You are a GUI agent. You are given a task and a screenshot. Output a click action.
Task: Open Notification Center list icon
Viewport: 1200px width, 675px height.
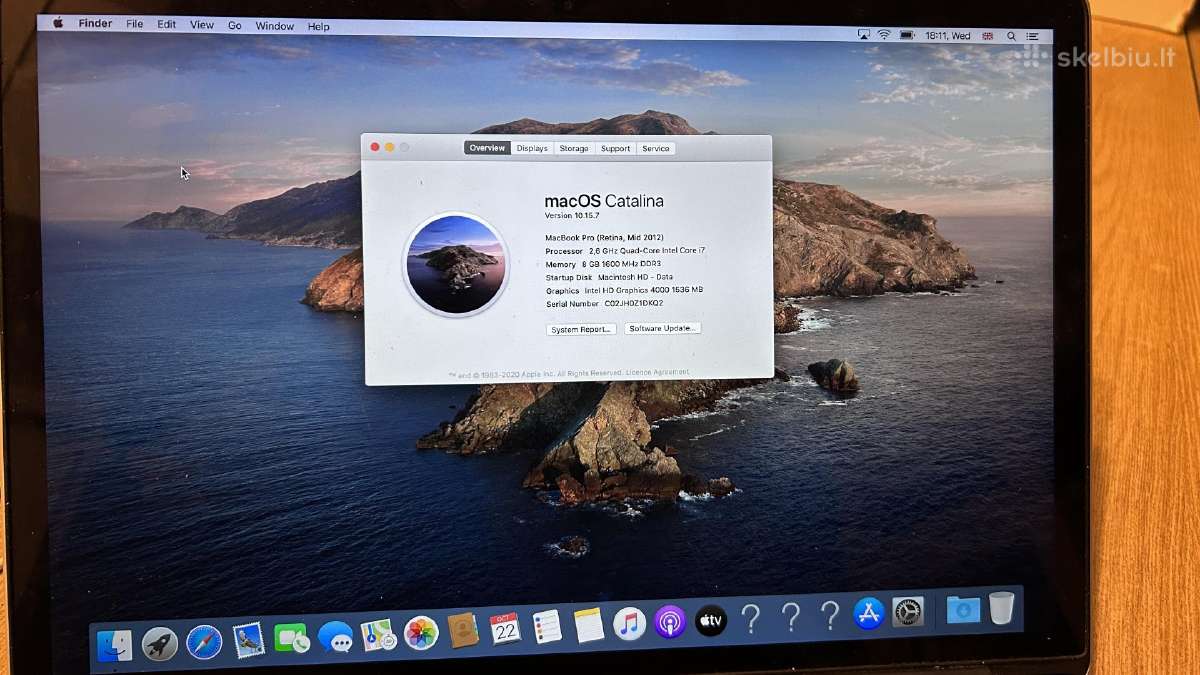click(1031, 36)
